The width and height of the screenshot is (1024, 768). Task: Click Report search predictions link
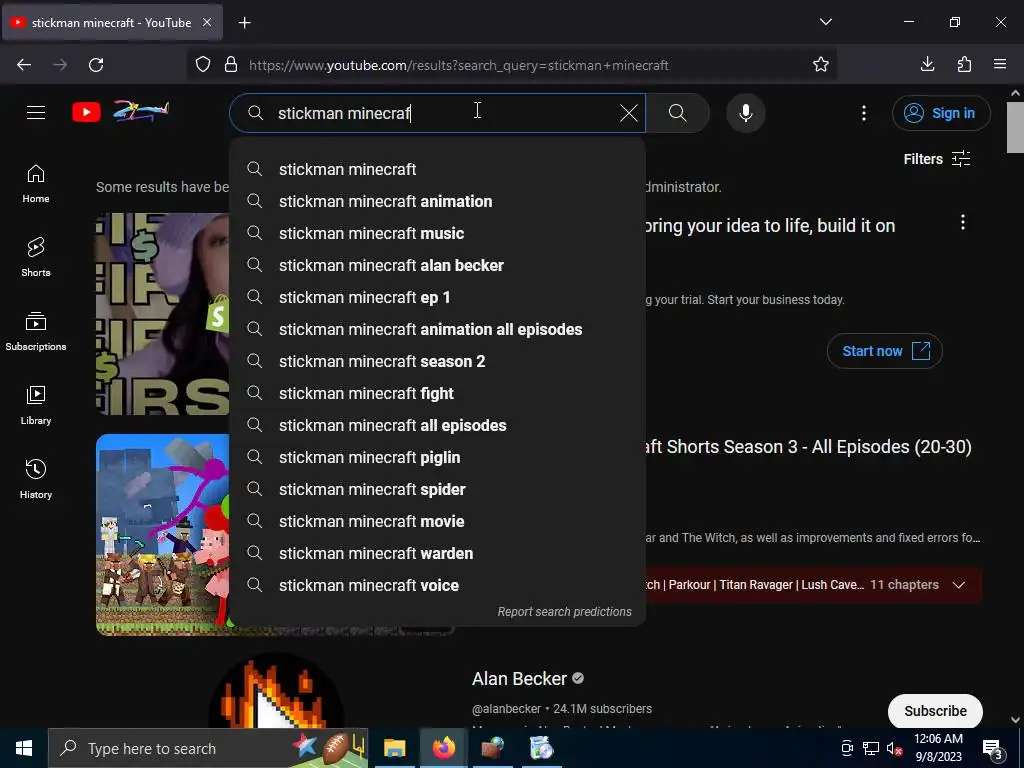(564, 612)
